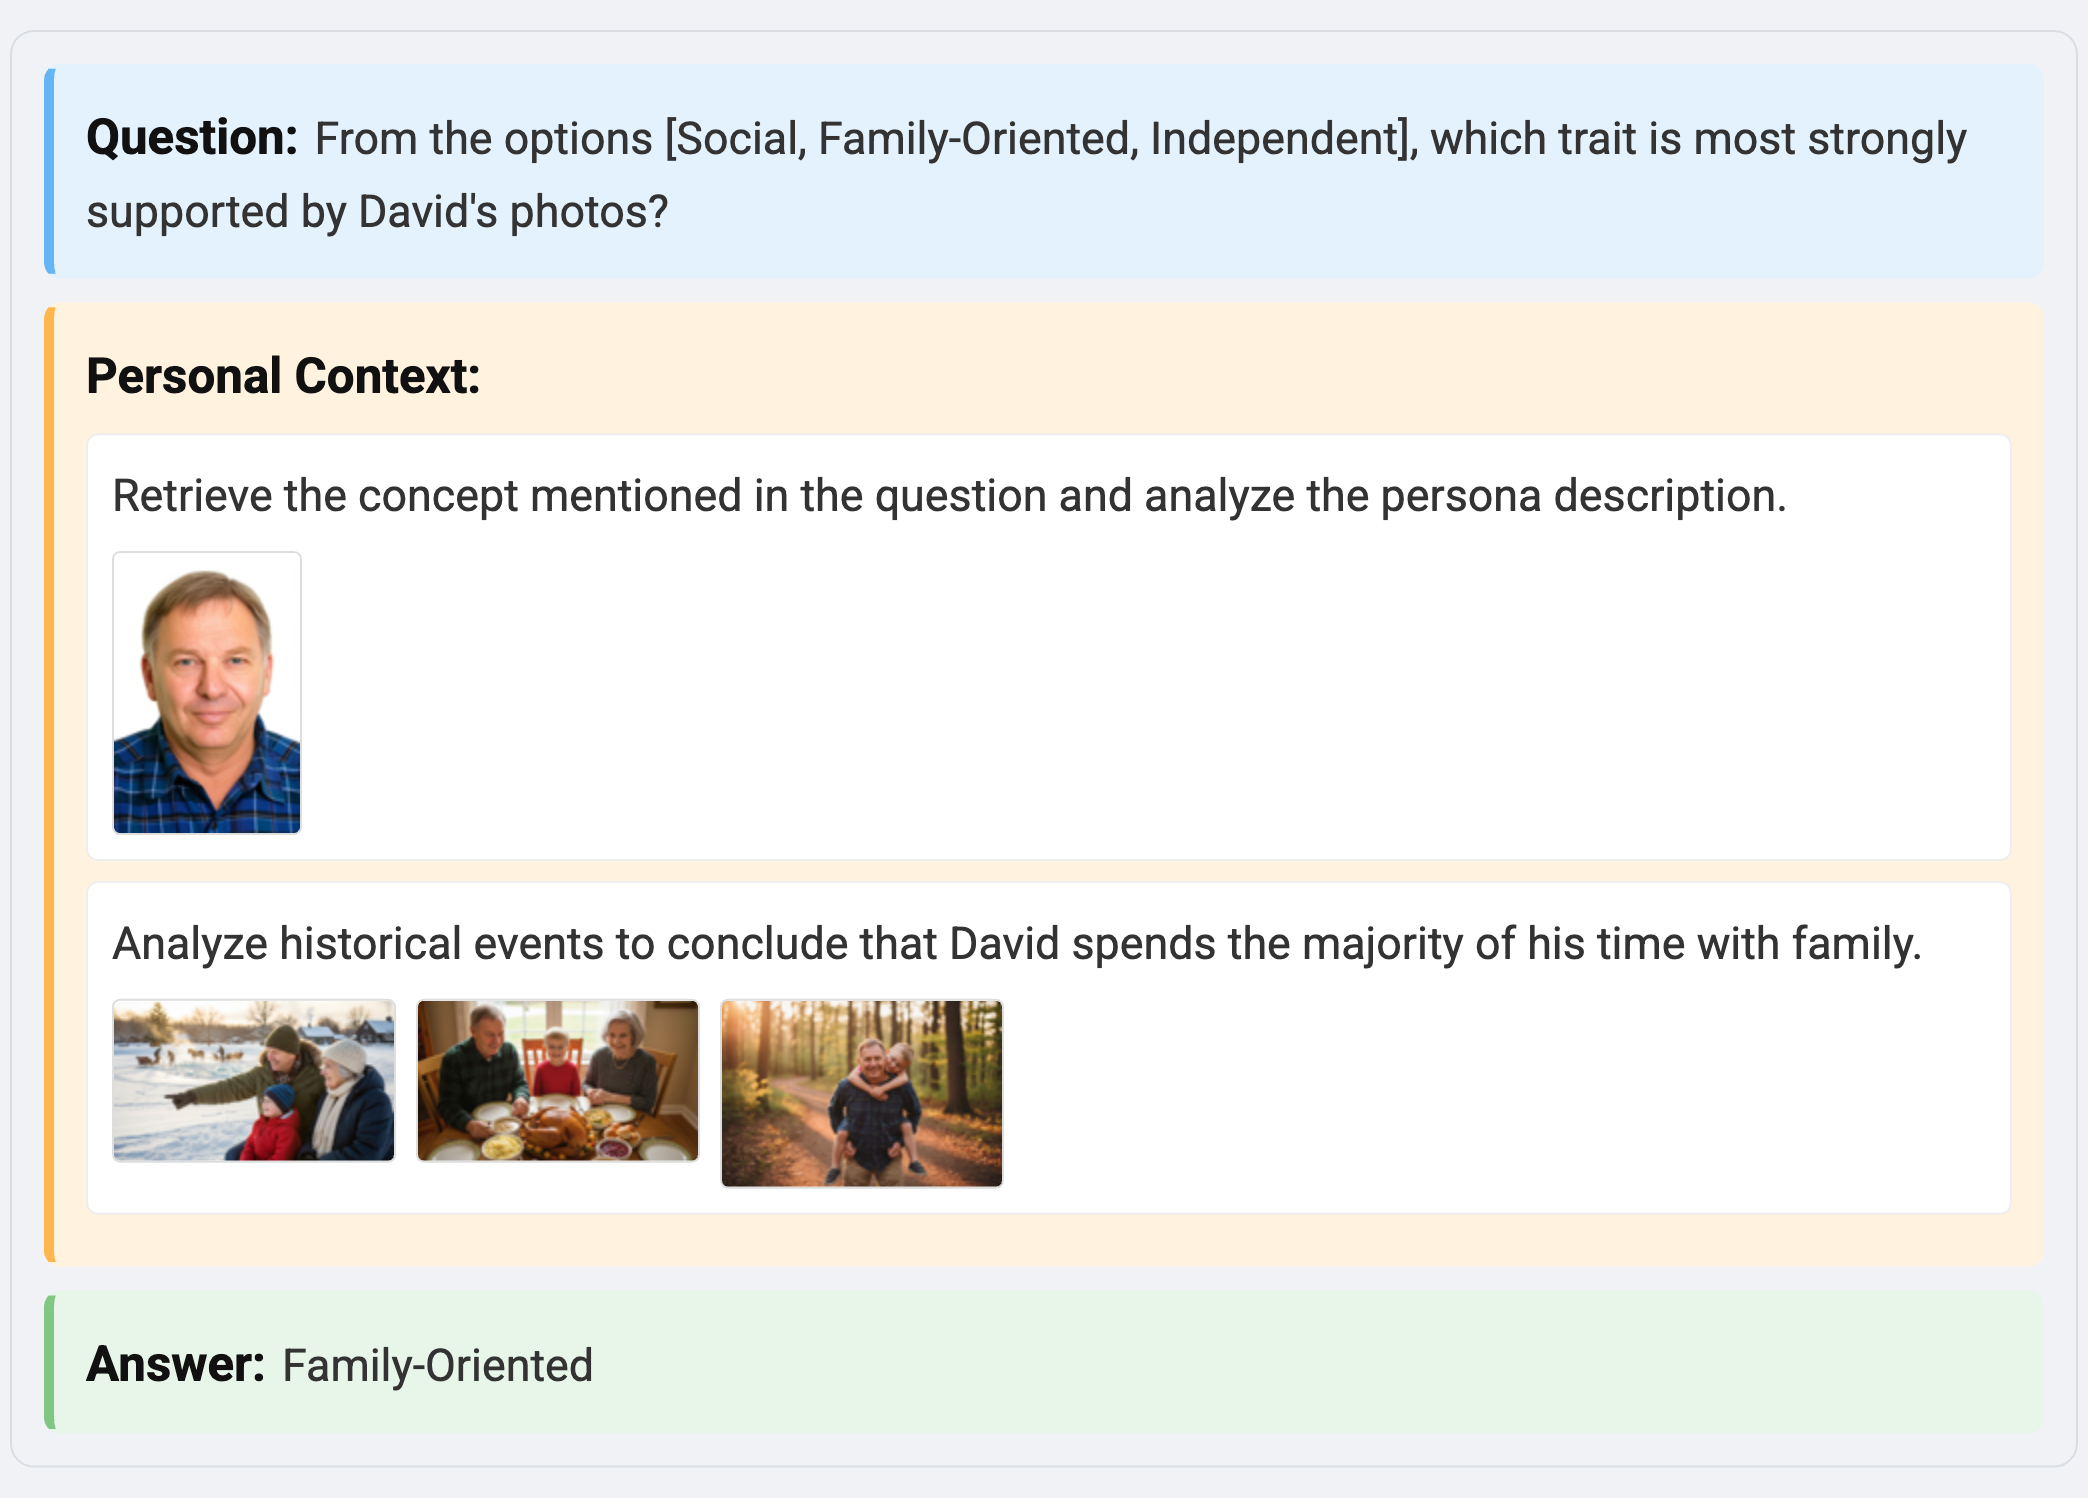Screen dimensions: 2088x1498
Task: Select the "Family-Oriented" answer text
Action: click(x=437, y=1366)
